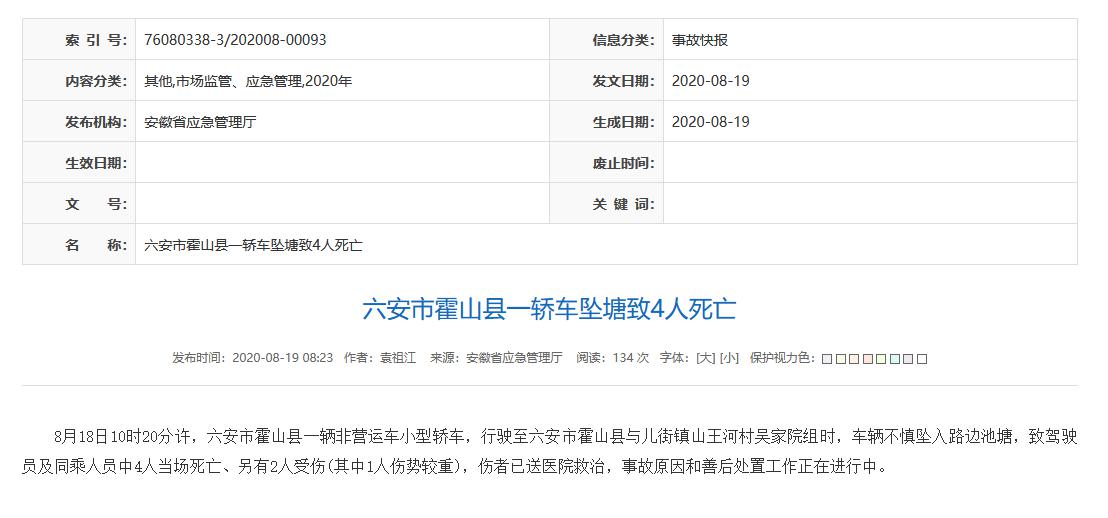Screen dimensions: 1108x518
Task: Click the 生成日期 date value 2020-08-19
Action: [710, 122]
